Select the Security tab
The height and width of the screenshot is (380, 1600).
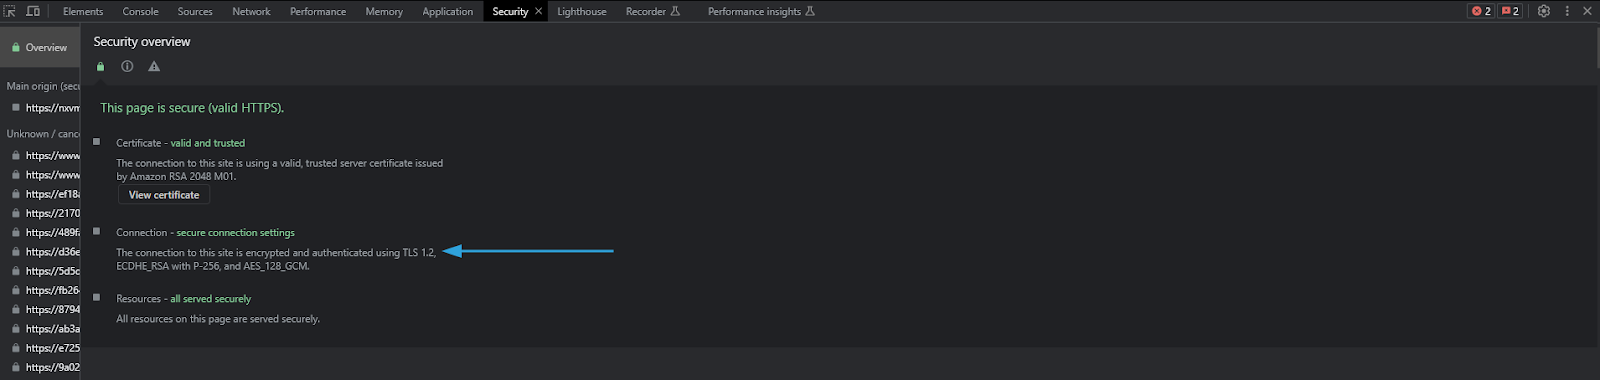coord(510,11)
